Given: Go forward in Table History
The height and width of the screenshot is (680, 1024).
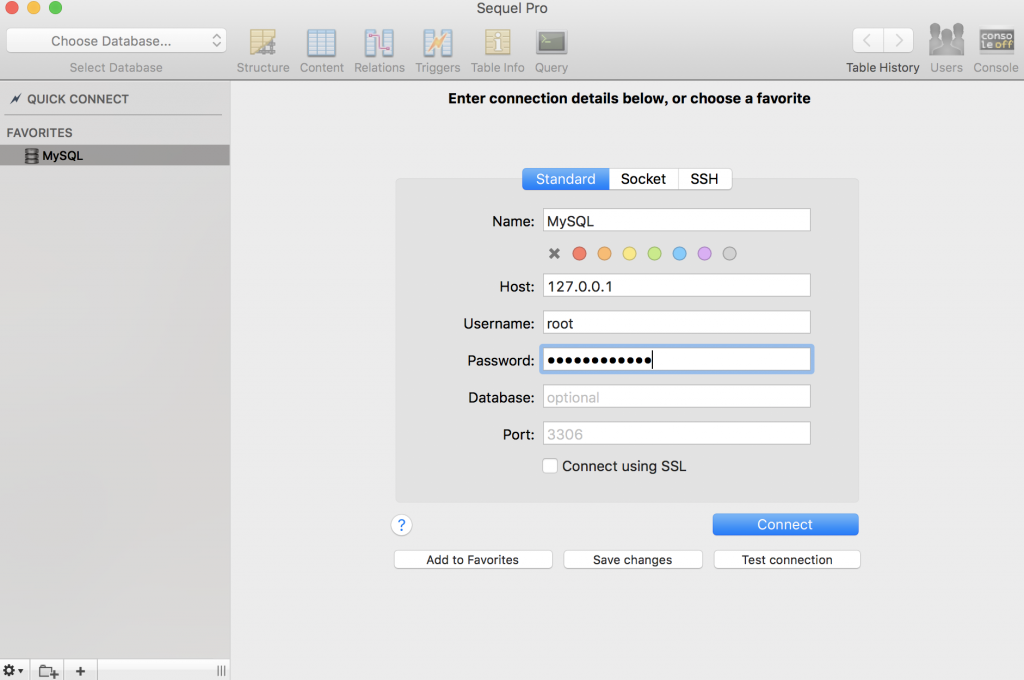Looking at the screenshot, I should [899, 40].
